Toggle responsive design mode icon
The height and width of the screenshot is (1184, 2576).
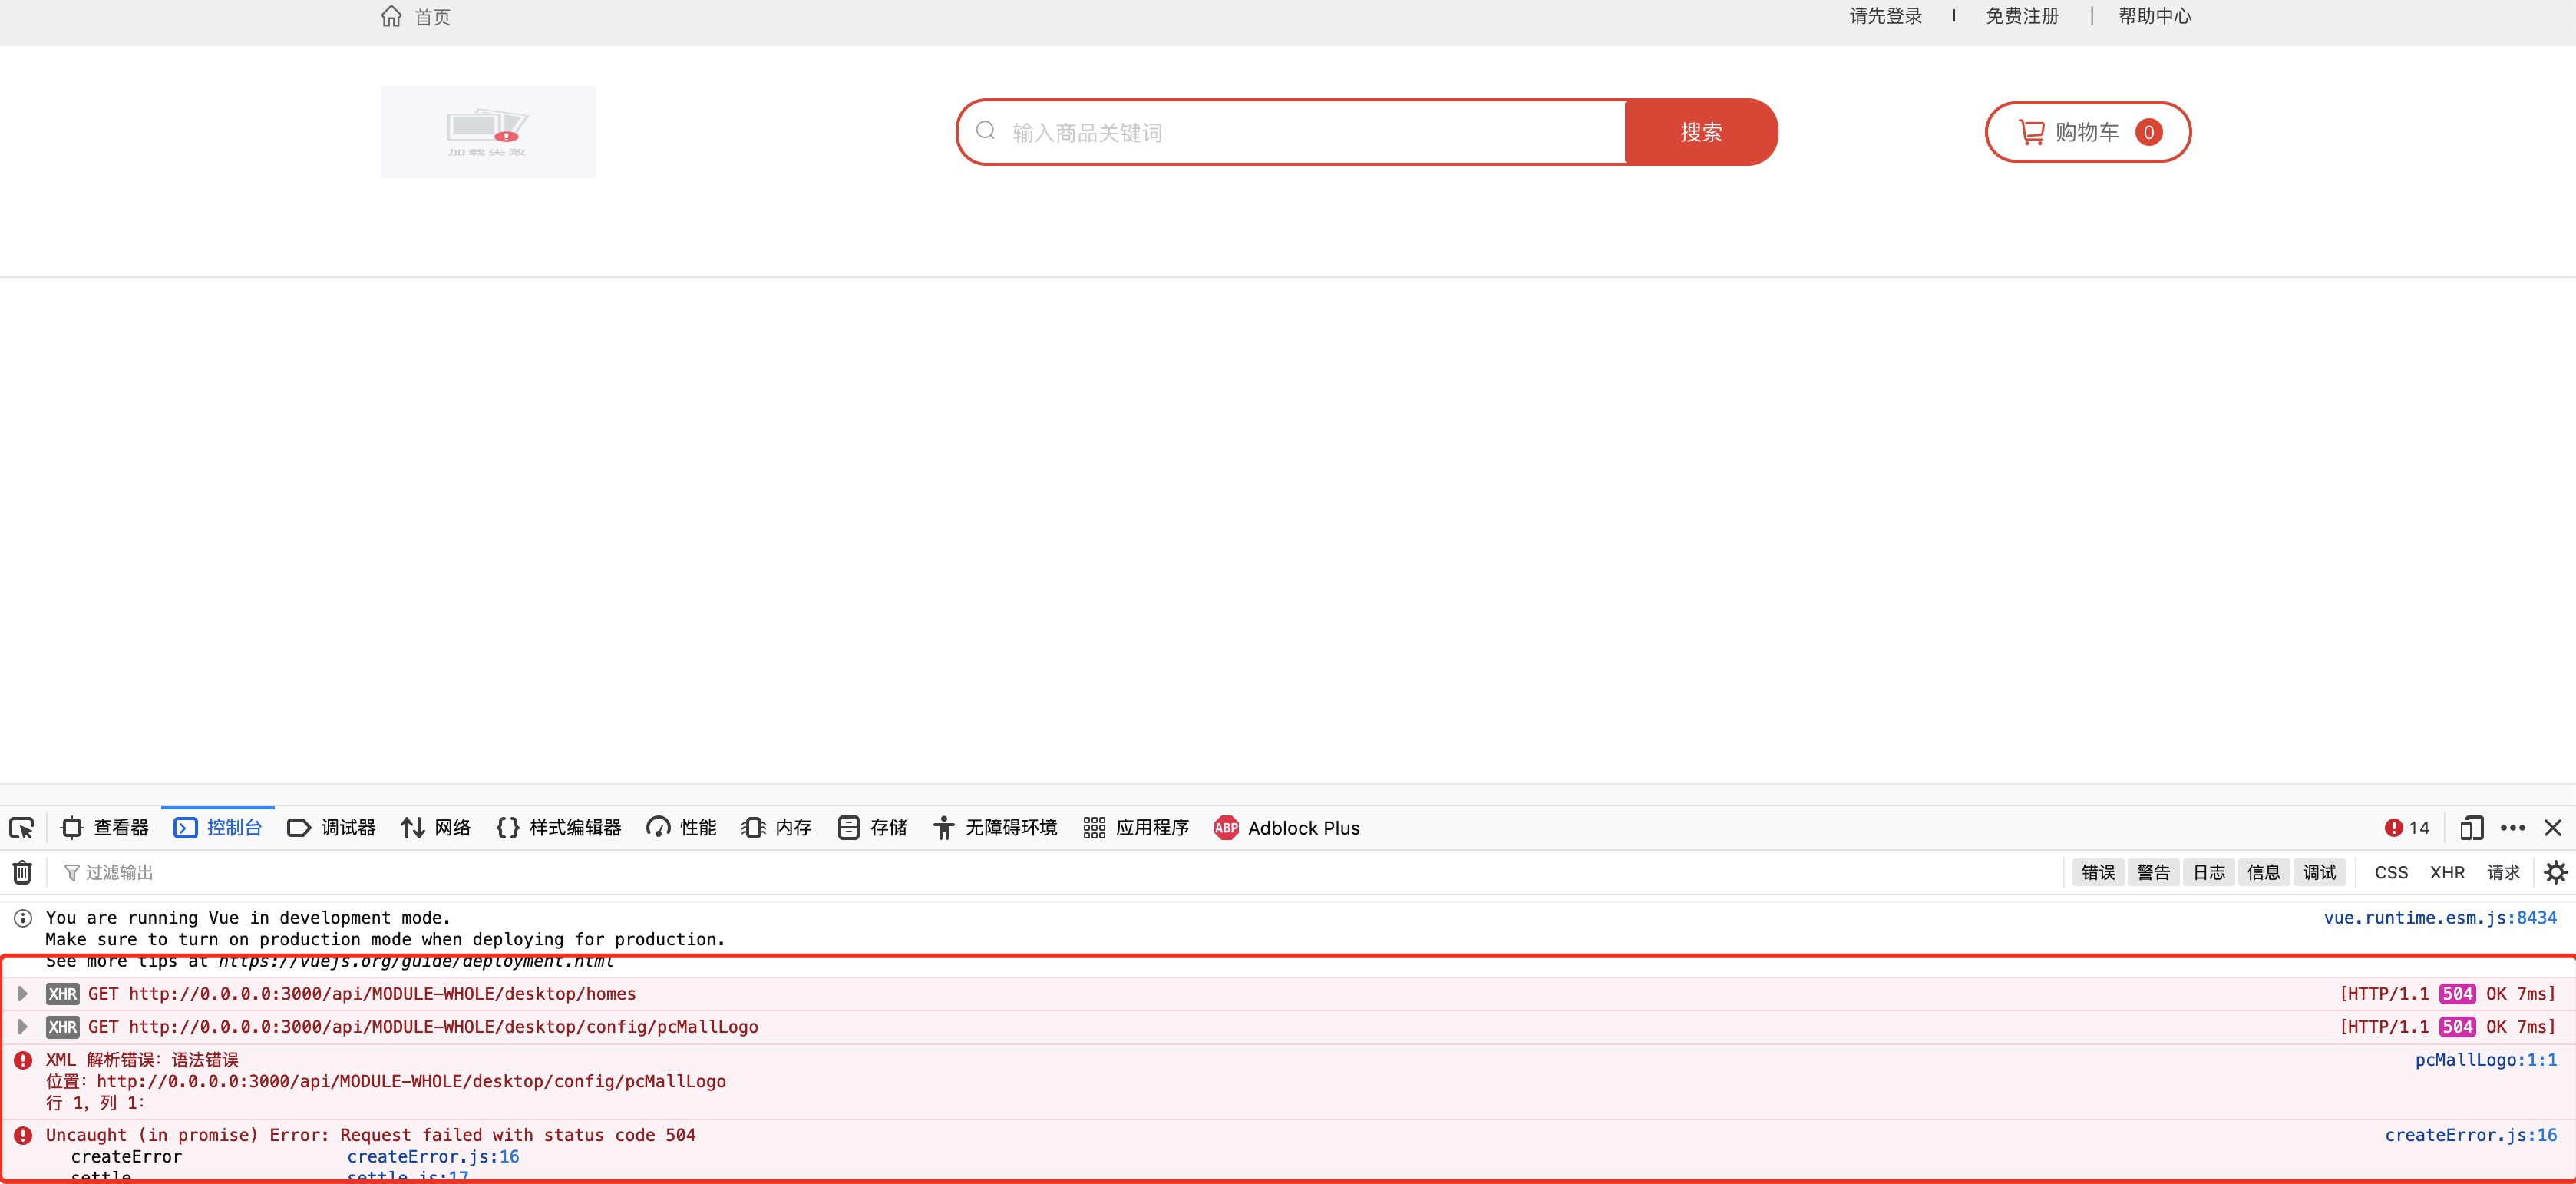2471,828
